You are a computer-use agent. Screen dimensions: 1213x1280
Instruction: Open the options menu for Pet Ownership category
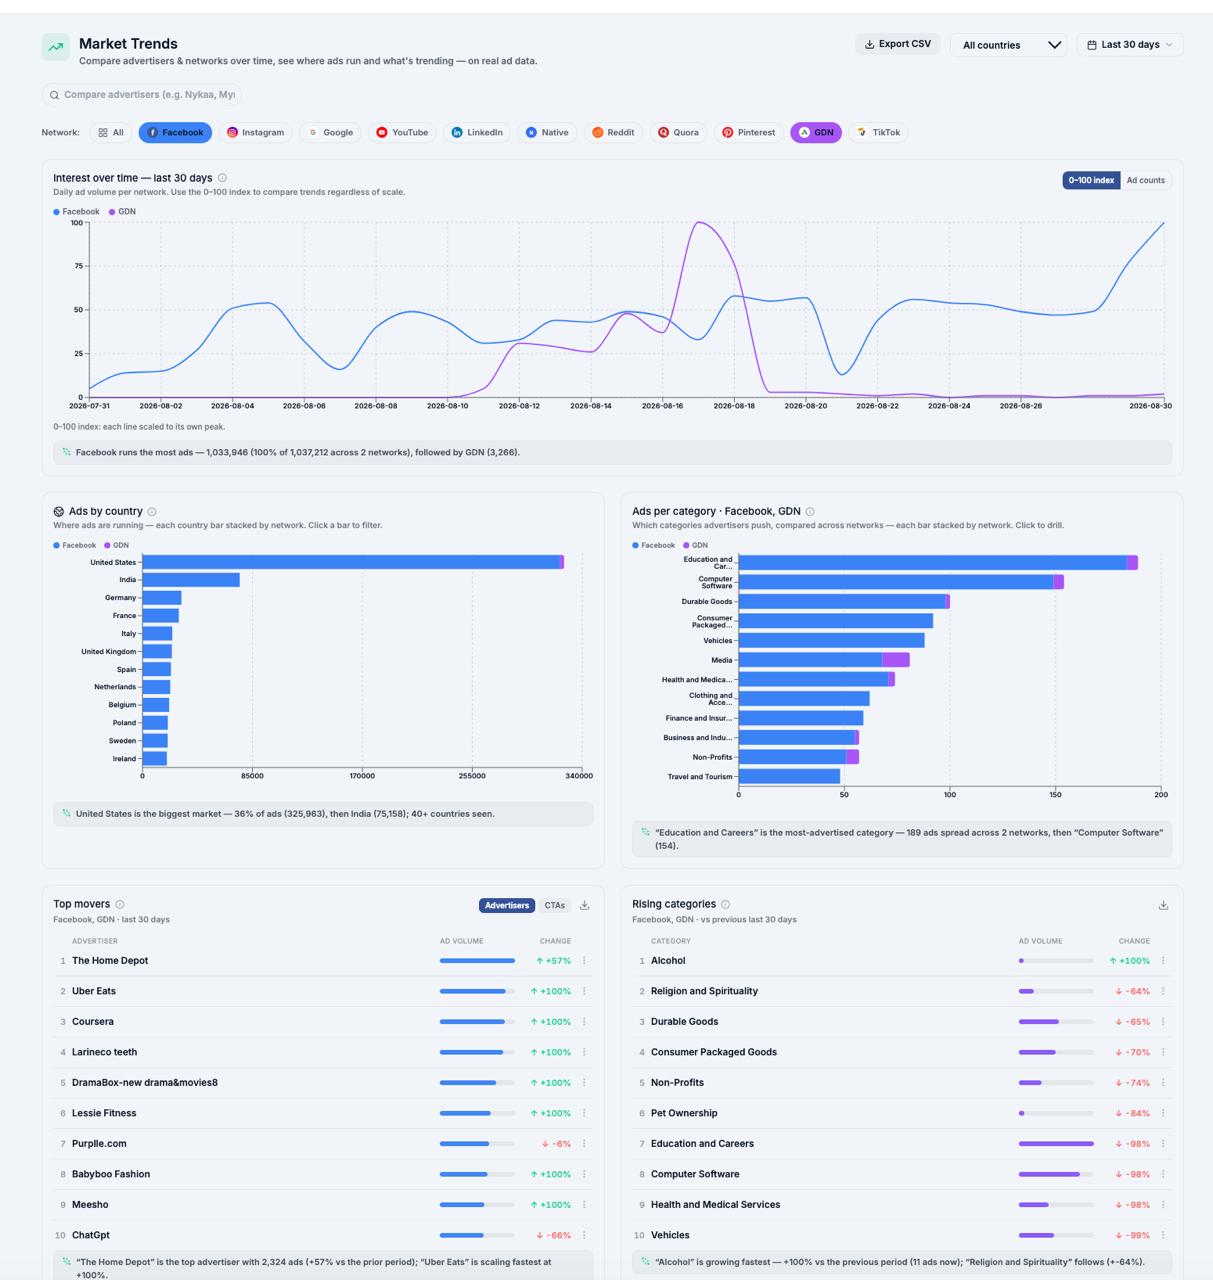pyautogui.click(x=1163, y=1113)
